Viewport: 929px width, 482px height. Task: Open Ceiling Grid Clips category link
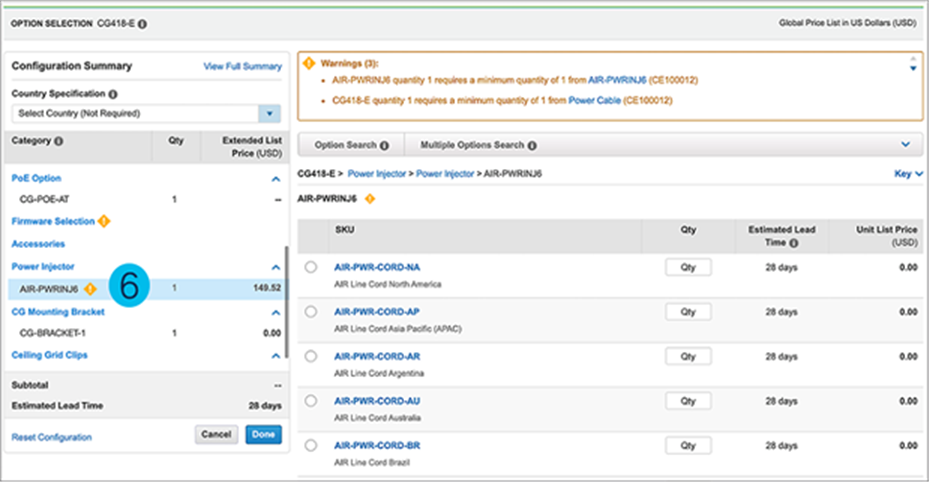[x=49, y=355]
